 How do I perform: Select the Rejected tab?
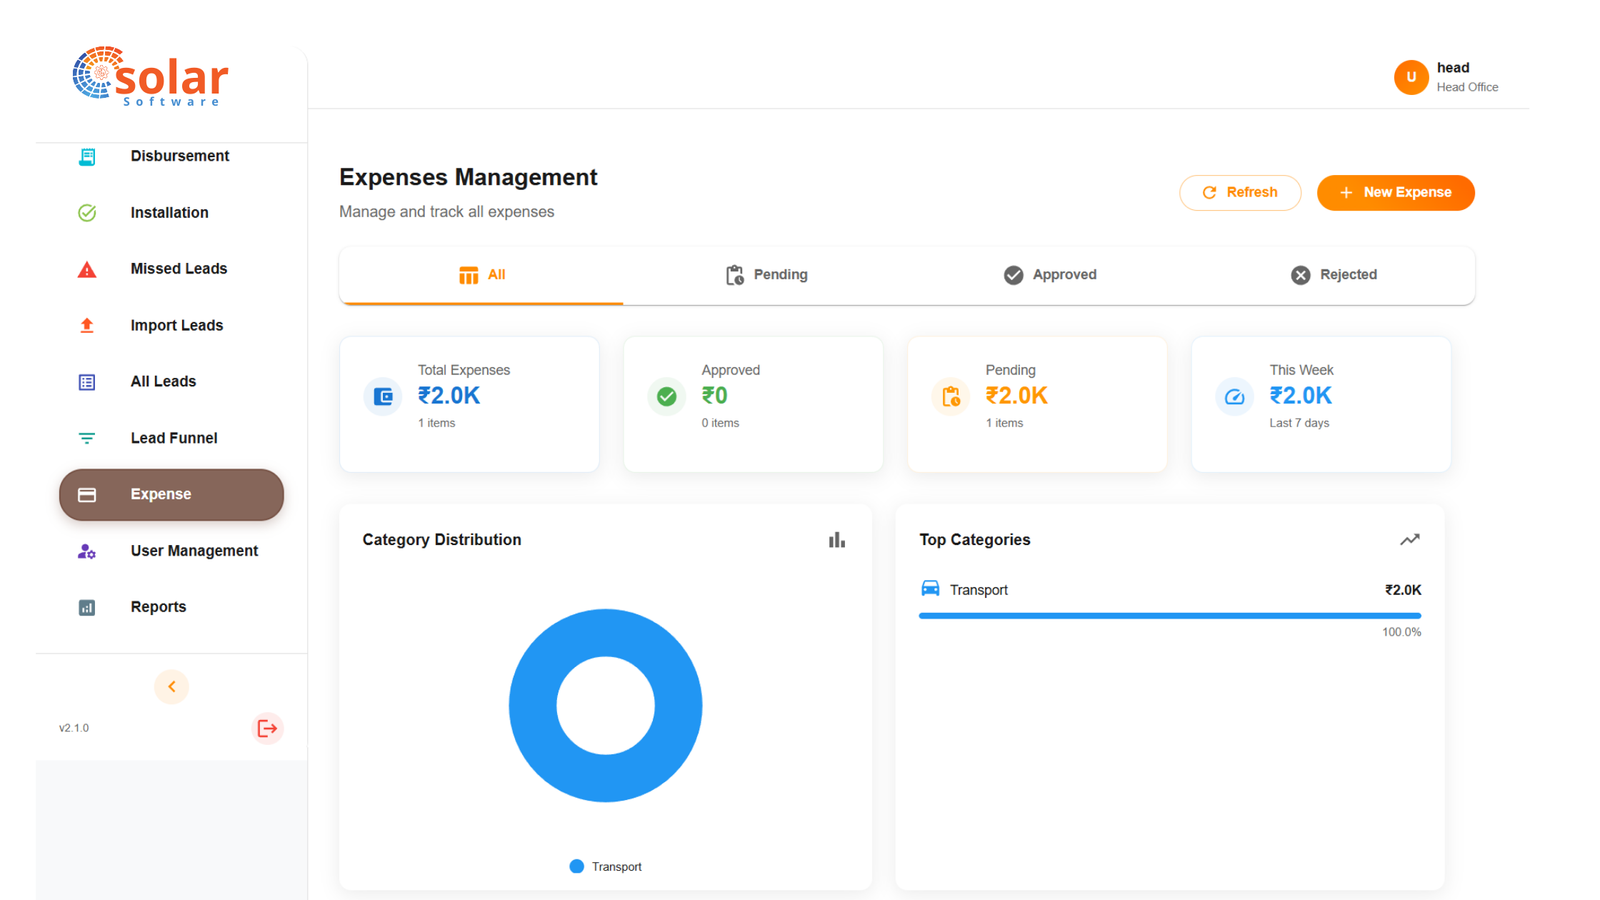click(1334, 274)
